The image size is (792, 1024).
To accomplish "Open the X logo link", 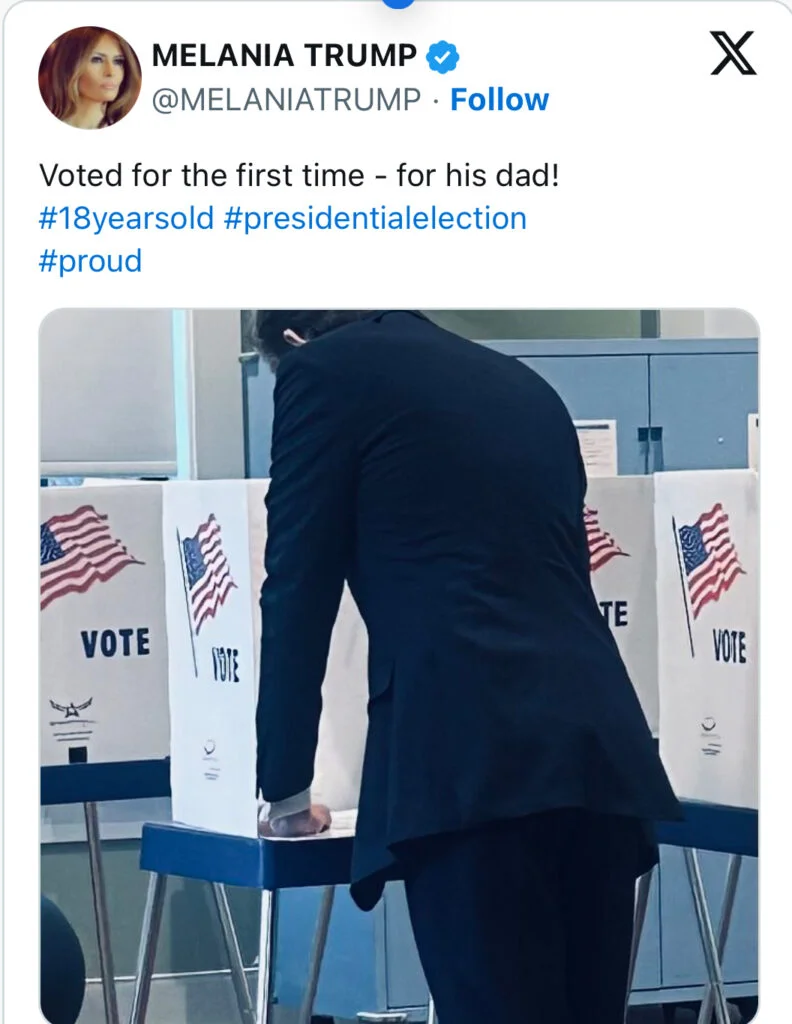I will tap(733, 53).
